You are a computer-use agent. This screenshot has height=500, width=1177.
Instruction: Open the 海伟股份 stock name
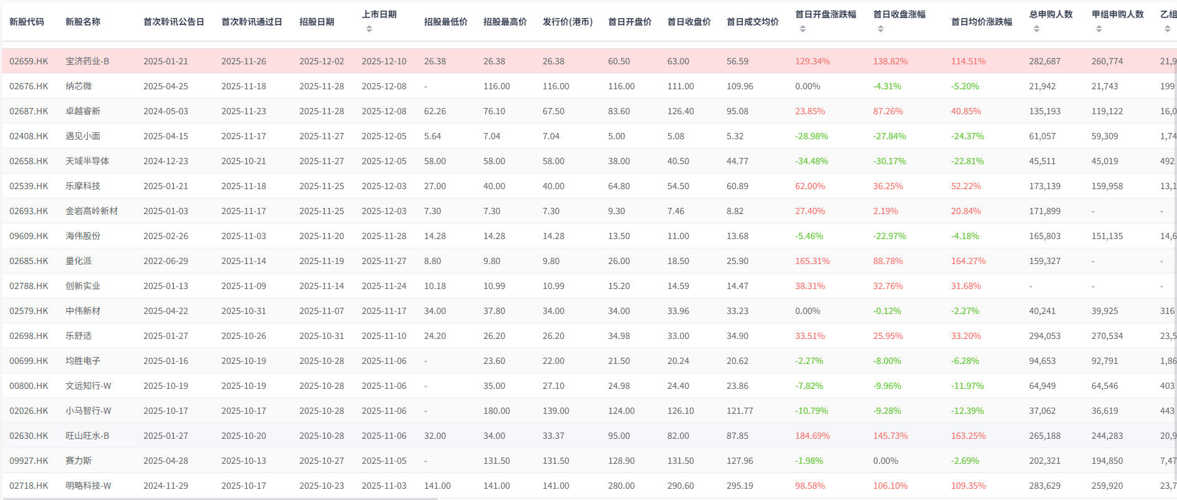(83, 236)
